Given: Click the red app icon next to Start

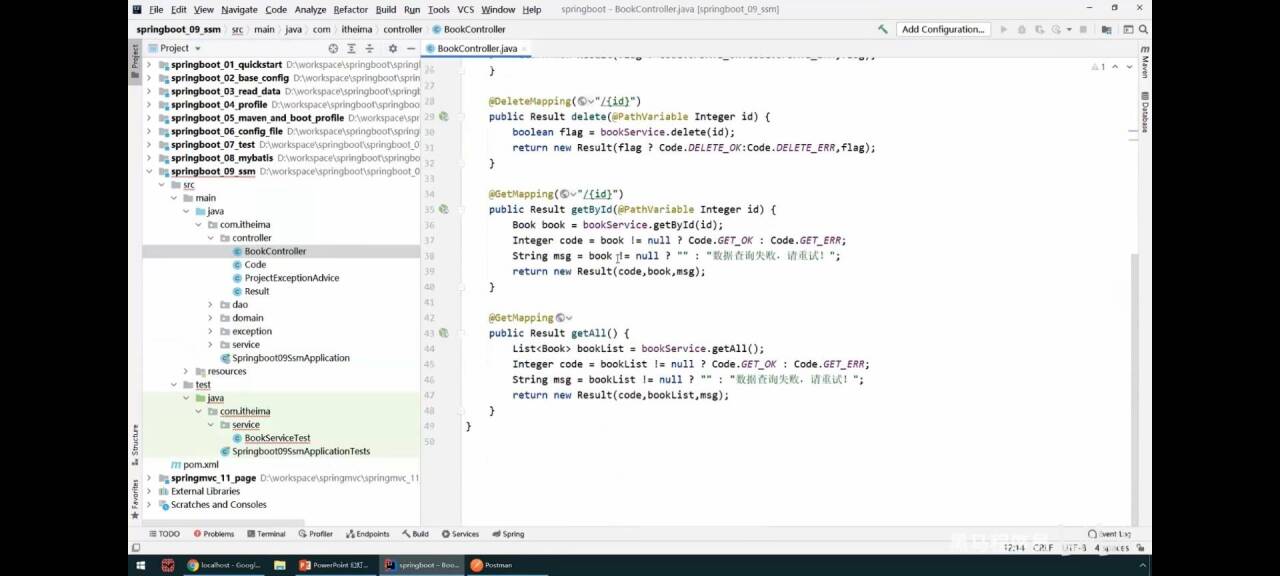Looking at the screenshot, I should point(168,565).
